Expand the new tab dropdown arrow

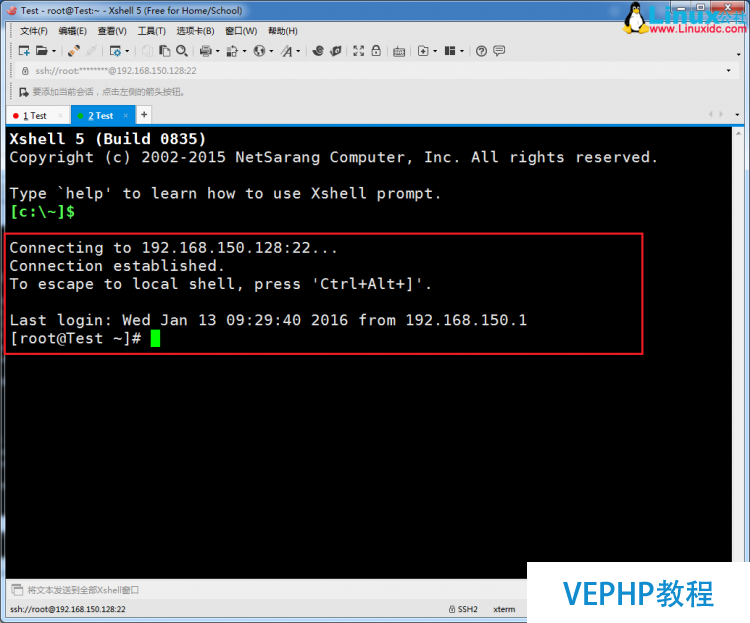pos(435,51)
